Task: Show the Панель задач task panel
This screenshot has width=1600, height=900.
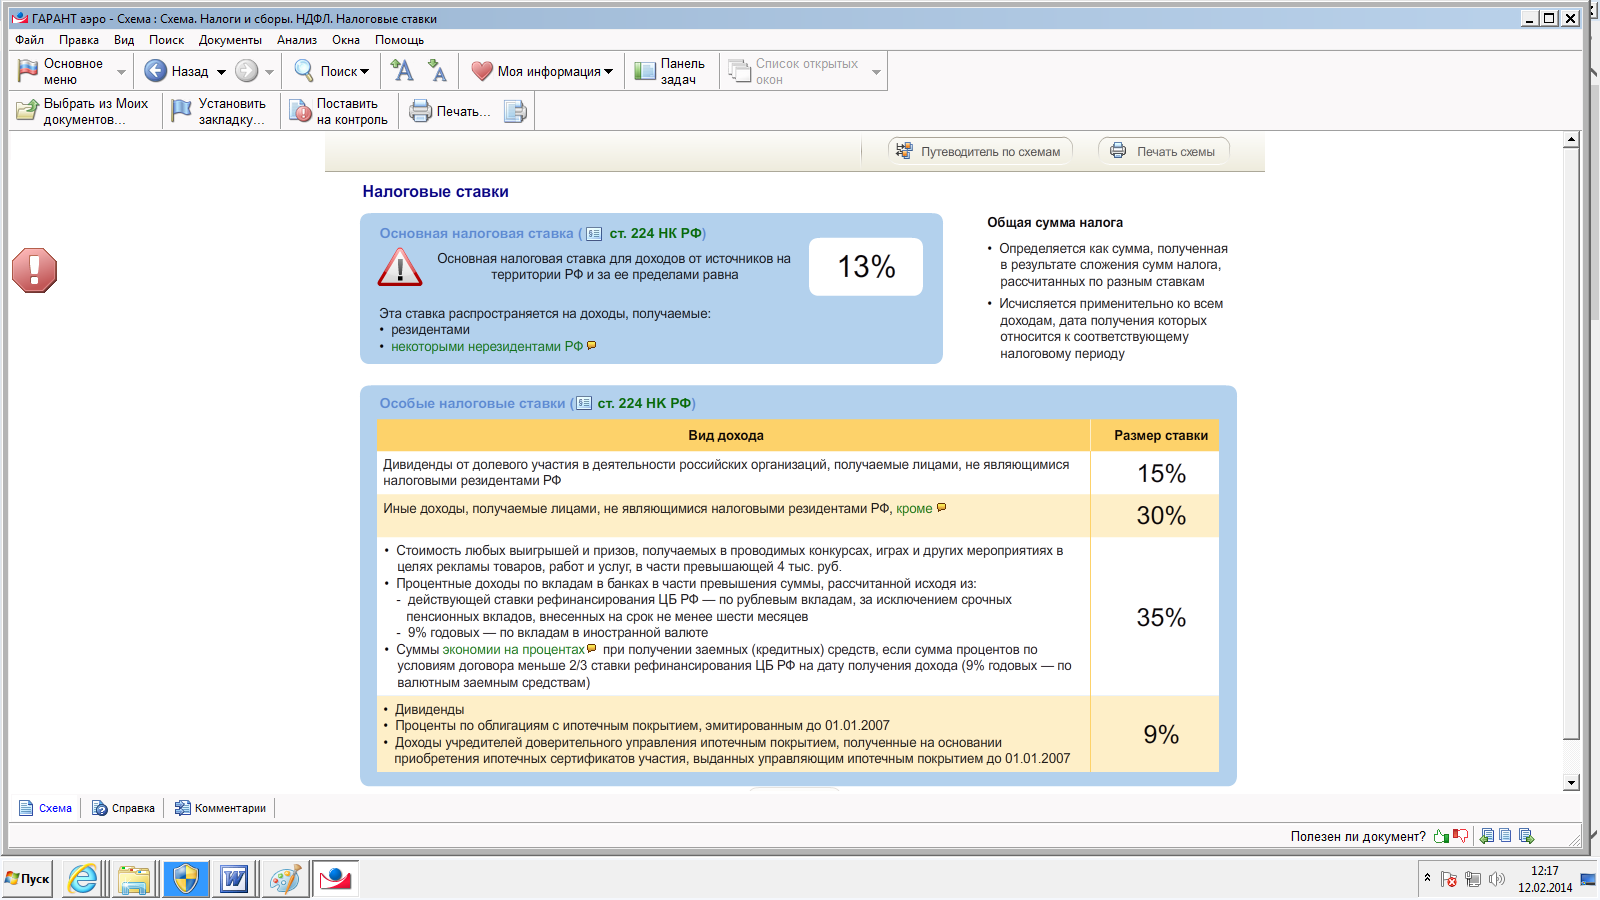Action: pyautogui.click(x=671, y=71)
